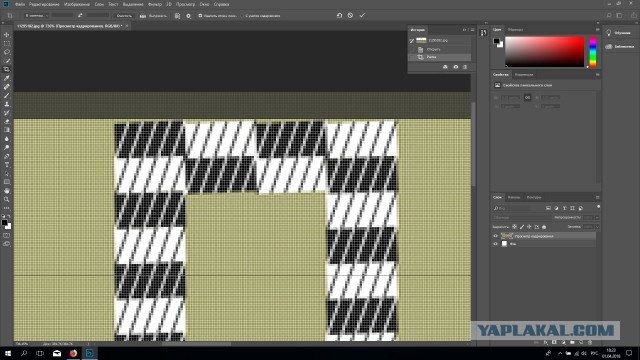Select the Hand tool

7,191
